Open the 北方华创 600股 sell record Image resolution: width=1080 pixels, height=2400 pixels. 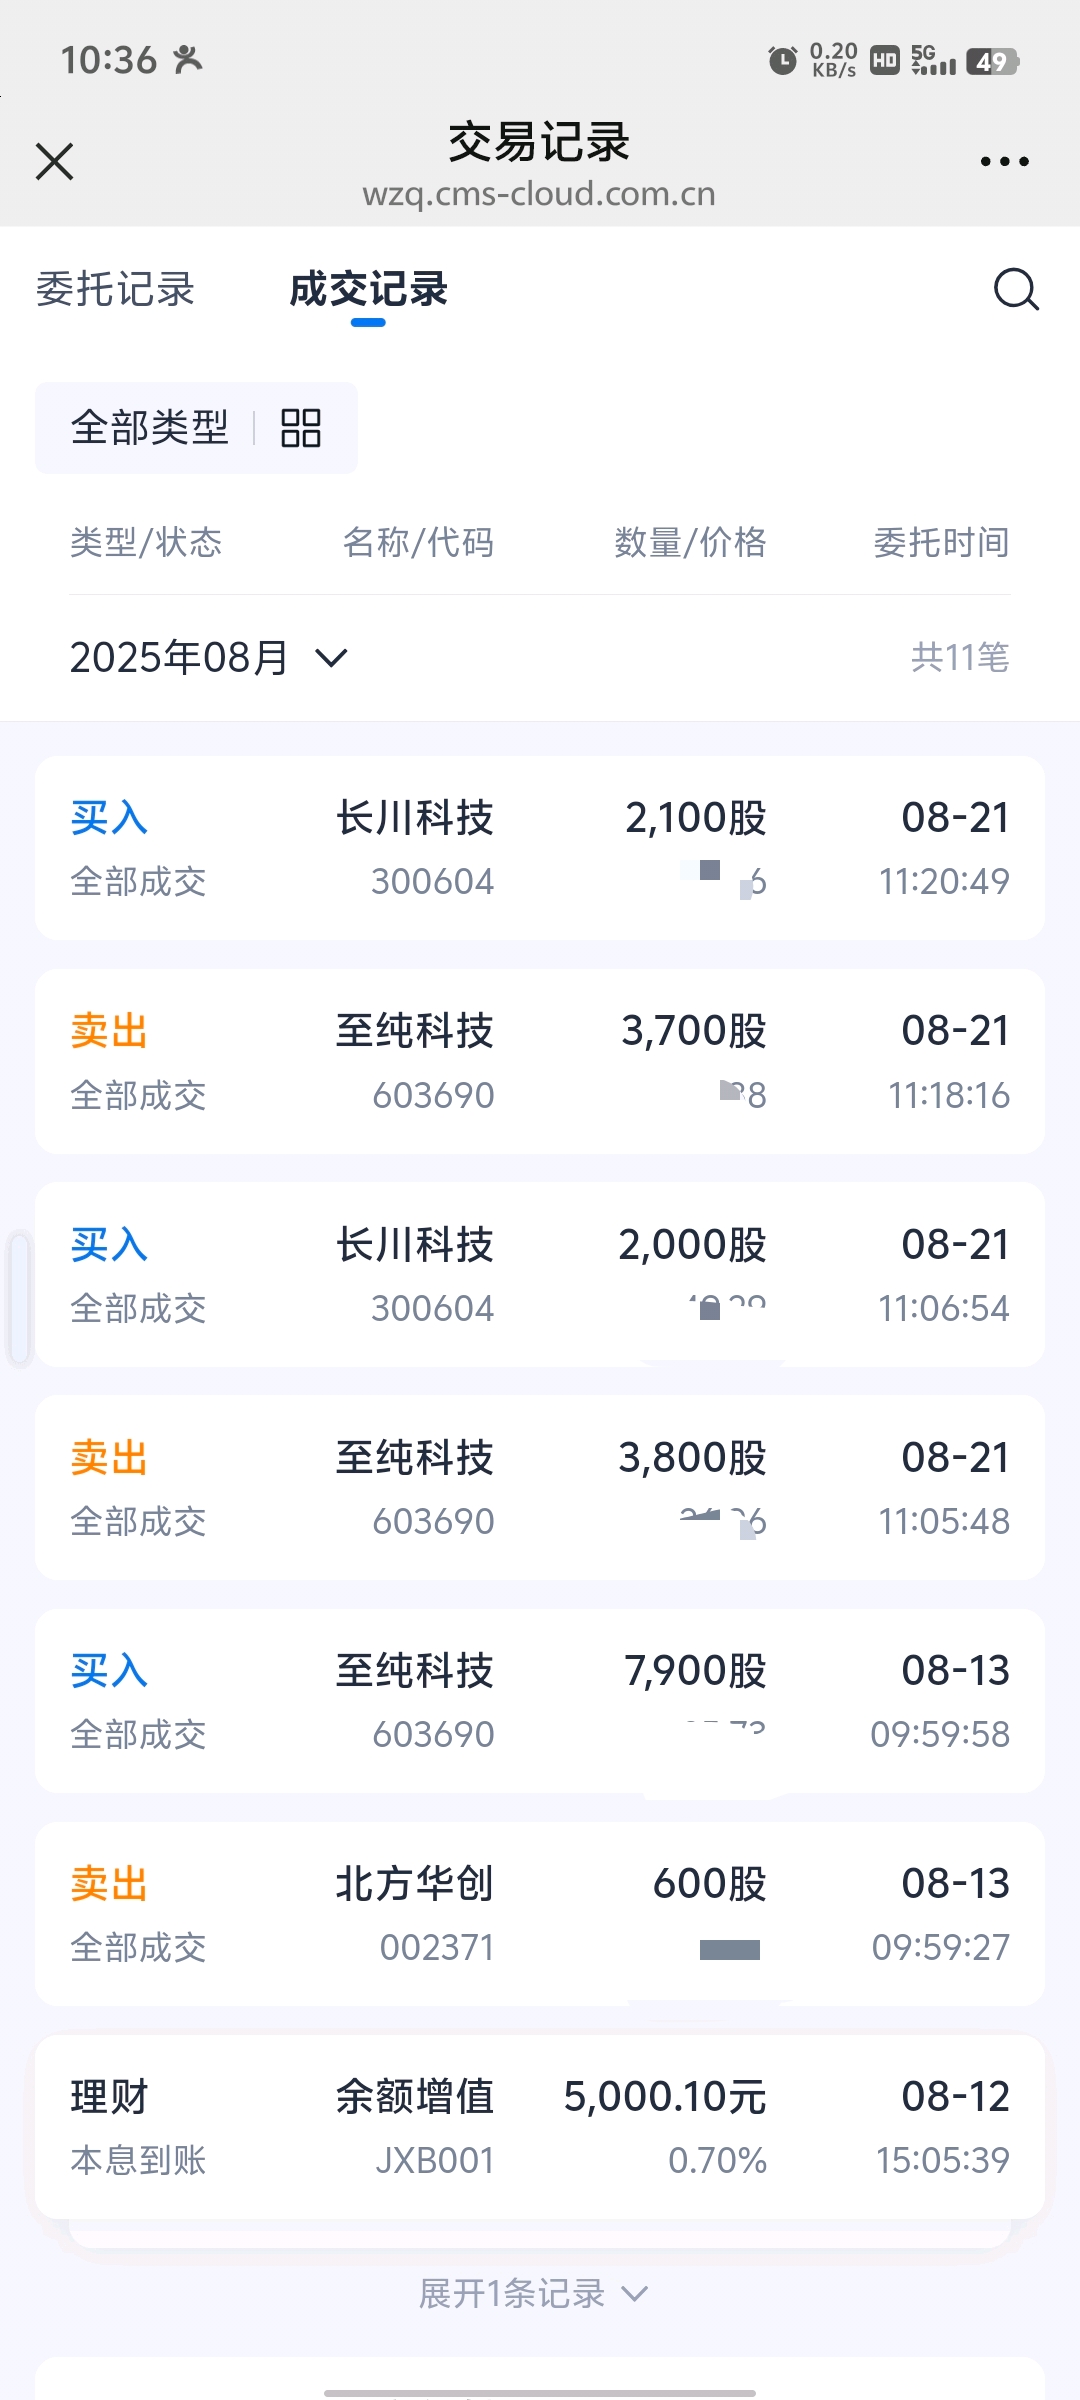click(540, 1914)
